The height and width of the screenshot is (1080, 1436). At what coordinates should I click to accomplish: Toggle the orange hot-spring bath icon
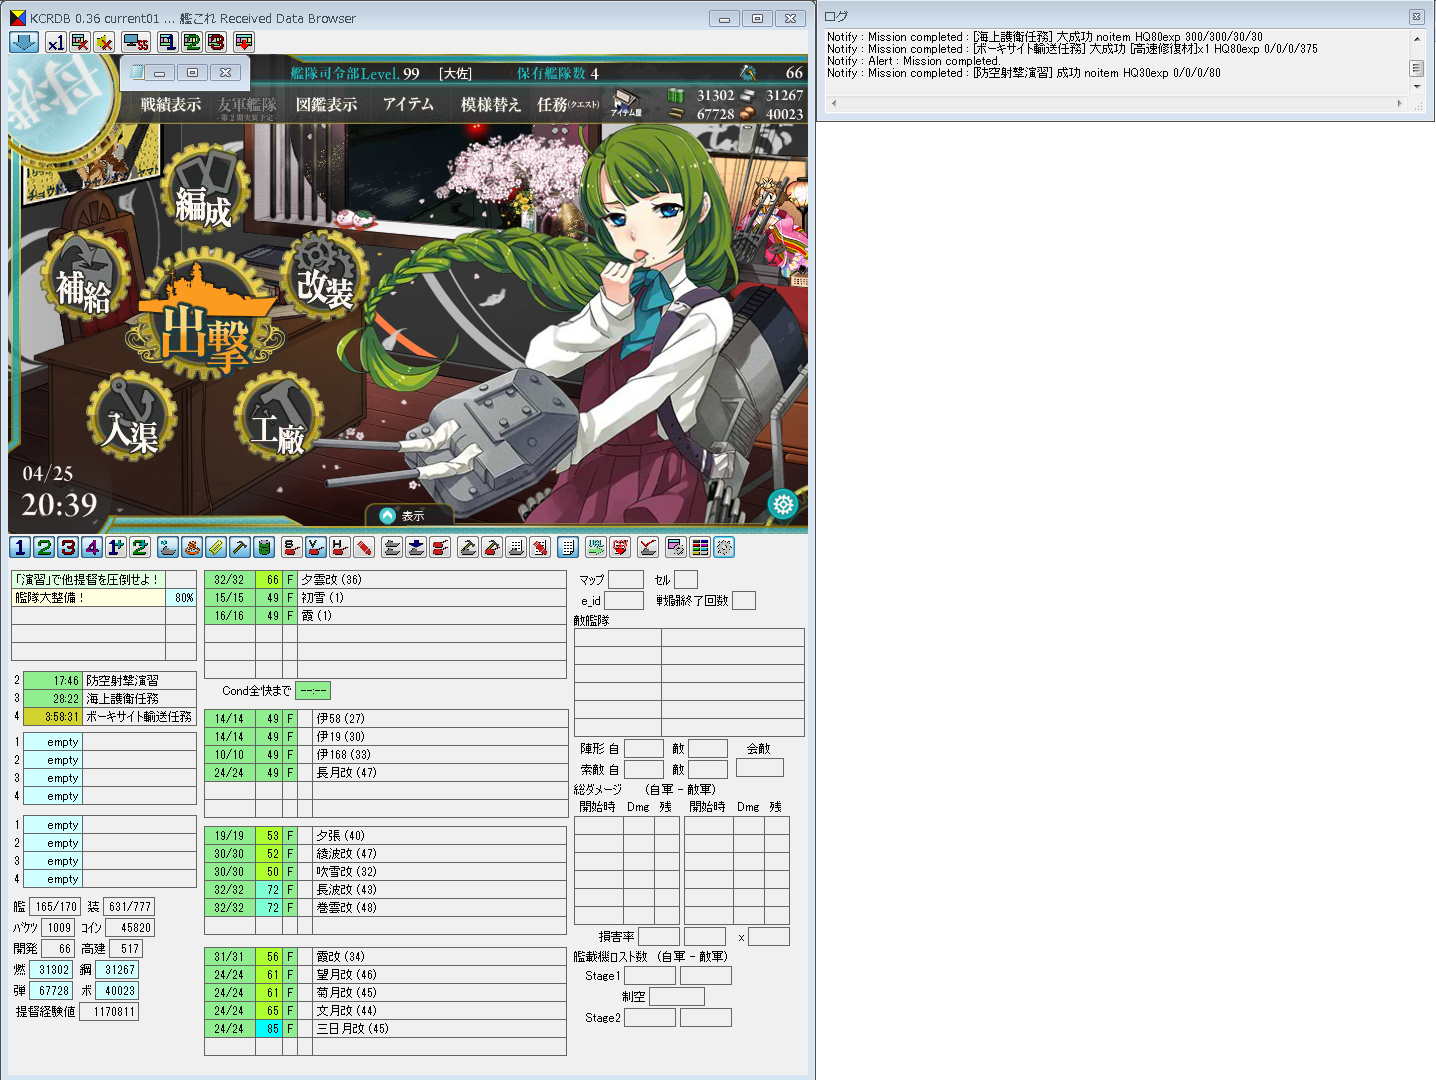tap(192, 547)
